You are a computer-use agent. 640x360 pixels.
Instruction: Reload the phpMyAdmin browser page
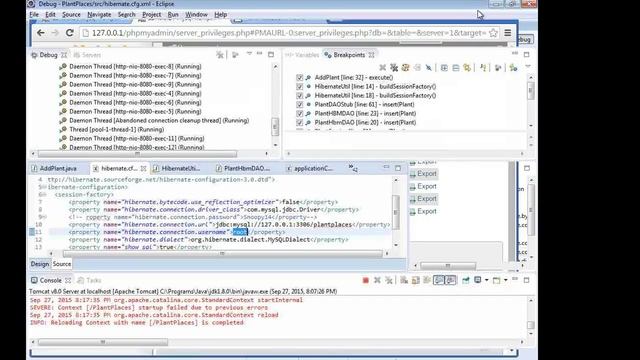[x=70, y=33]
